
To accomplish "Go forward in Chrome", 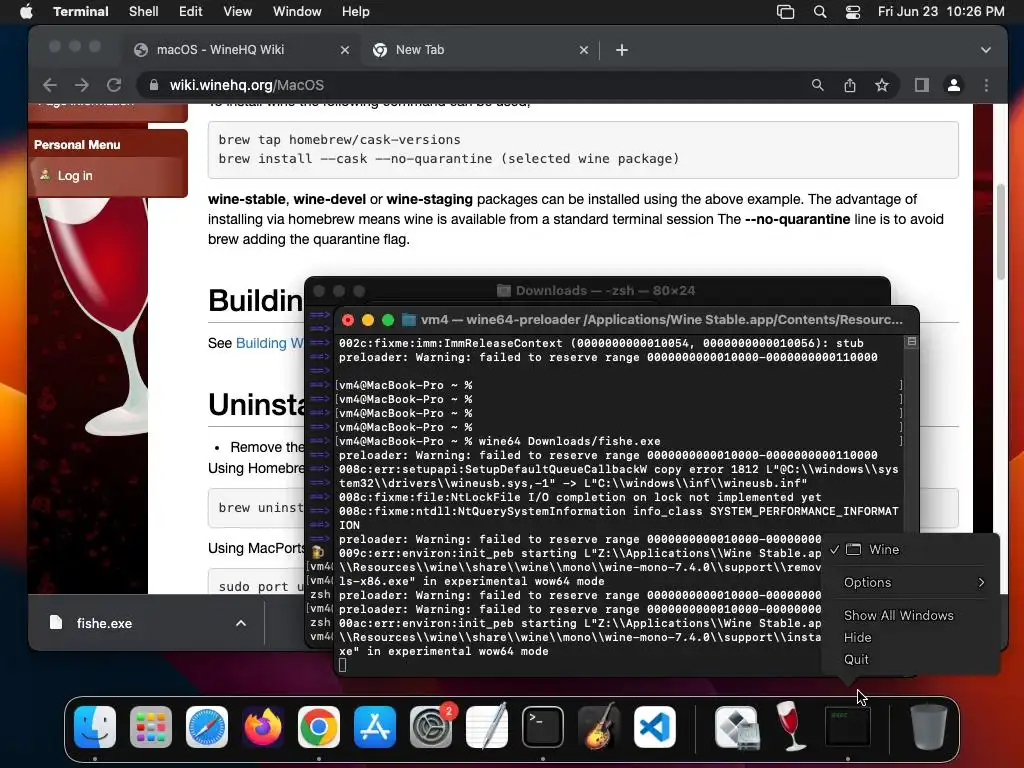I will coord(82,85).
